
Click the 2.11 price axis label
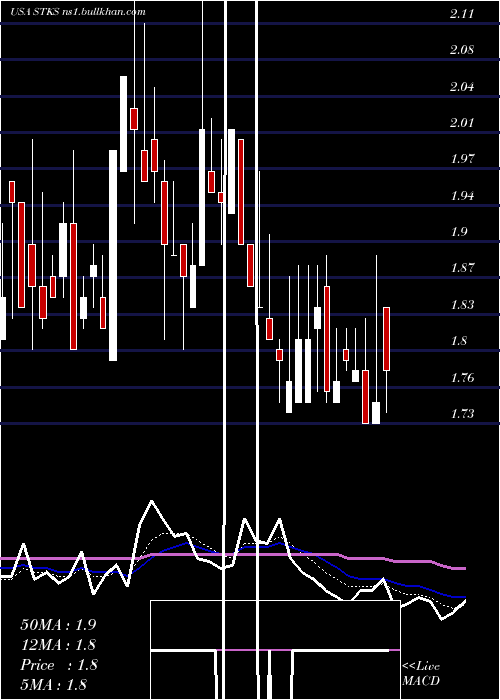point(462,14)
